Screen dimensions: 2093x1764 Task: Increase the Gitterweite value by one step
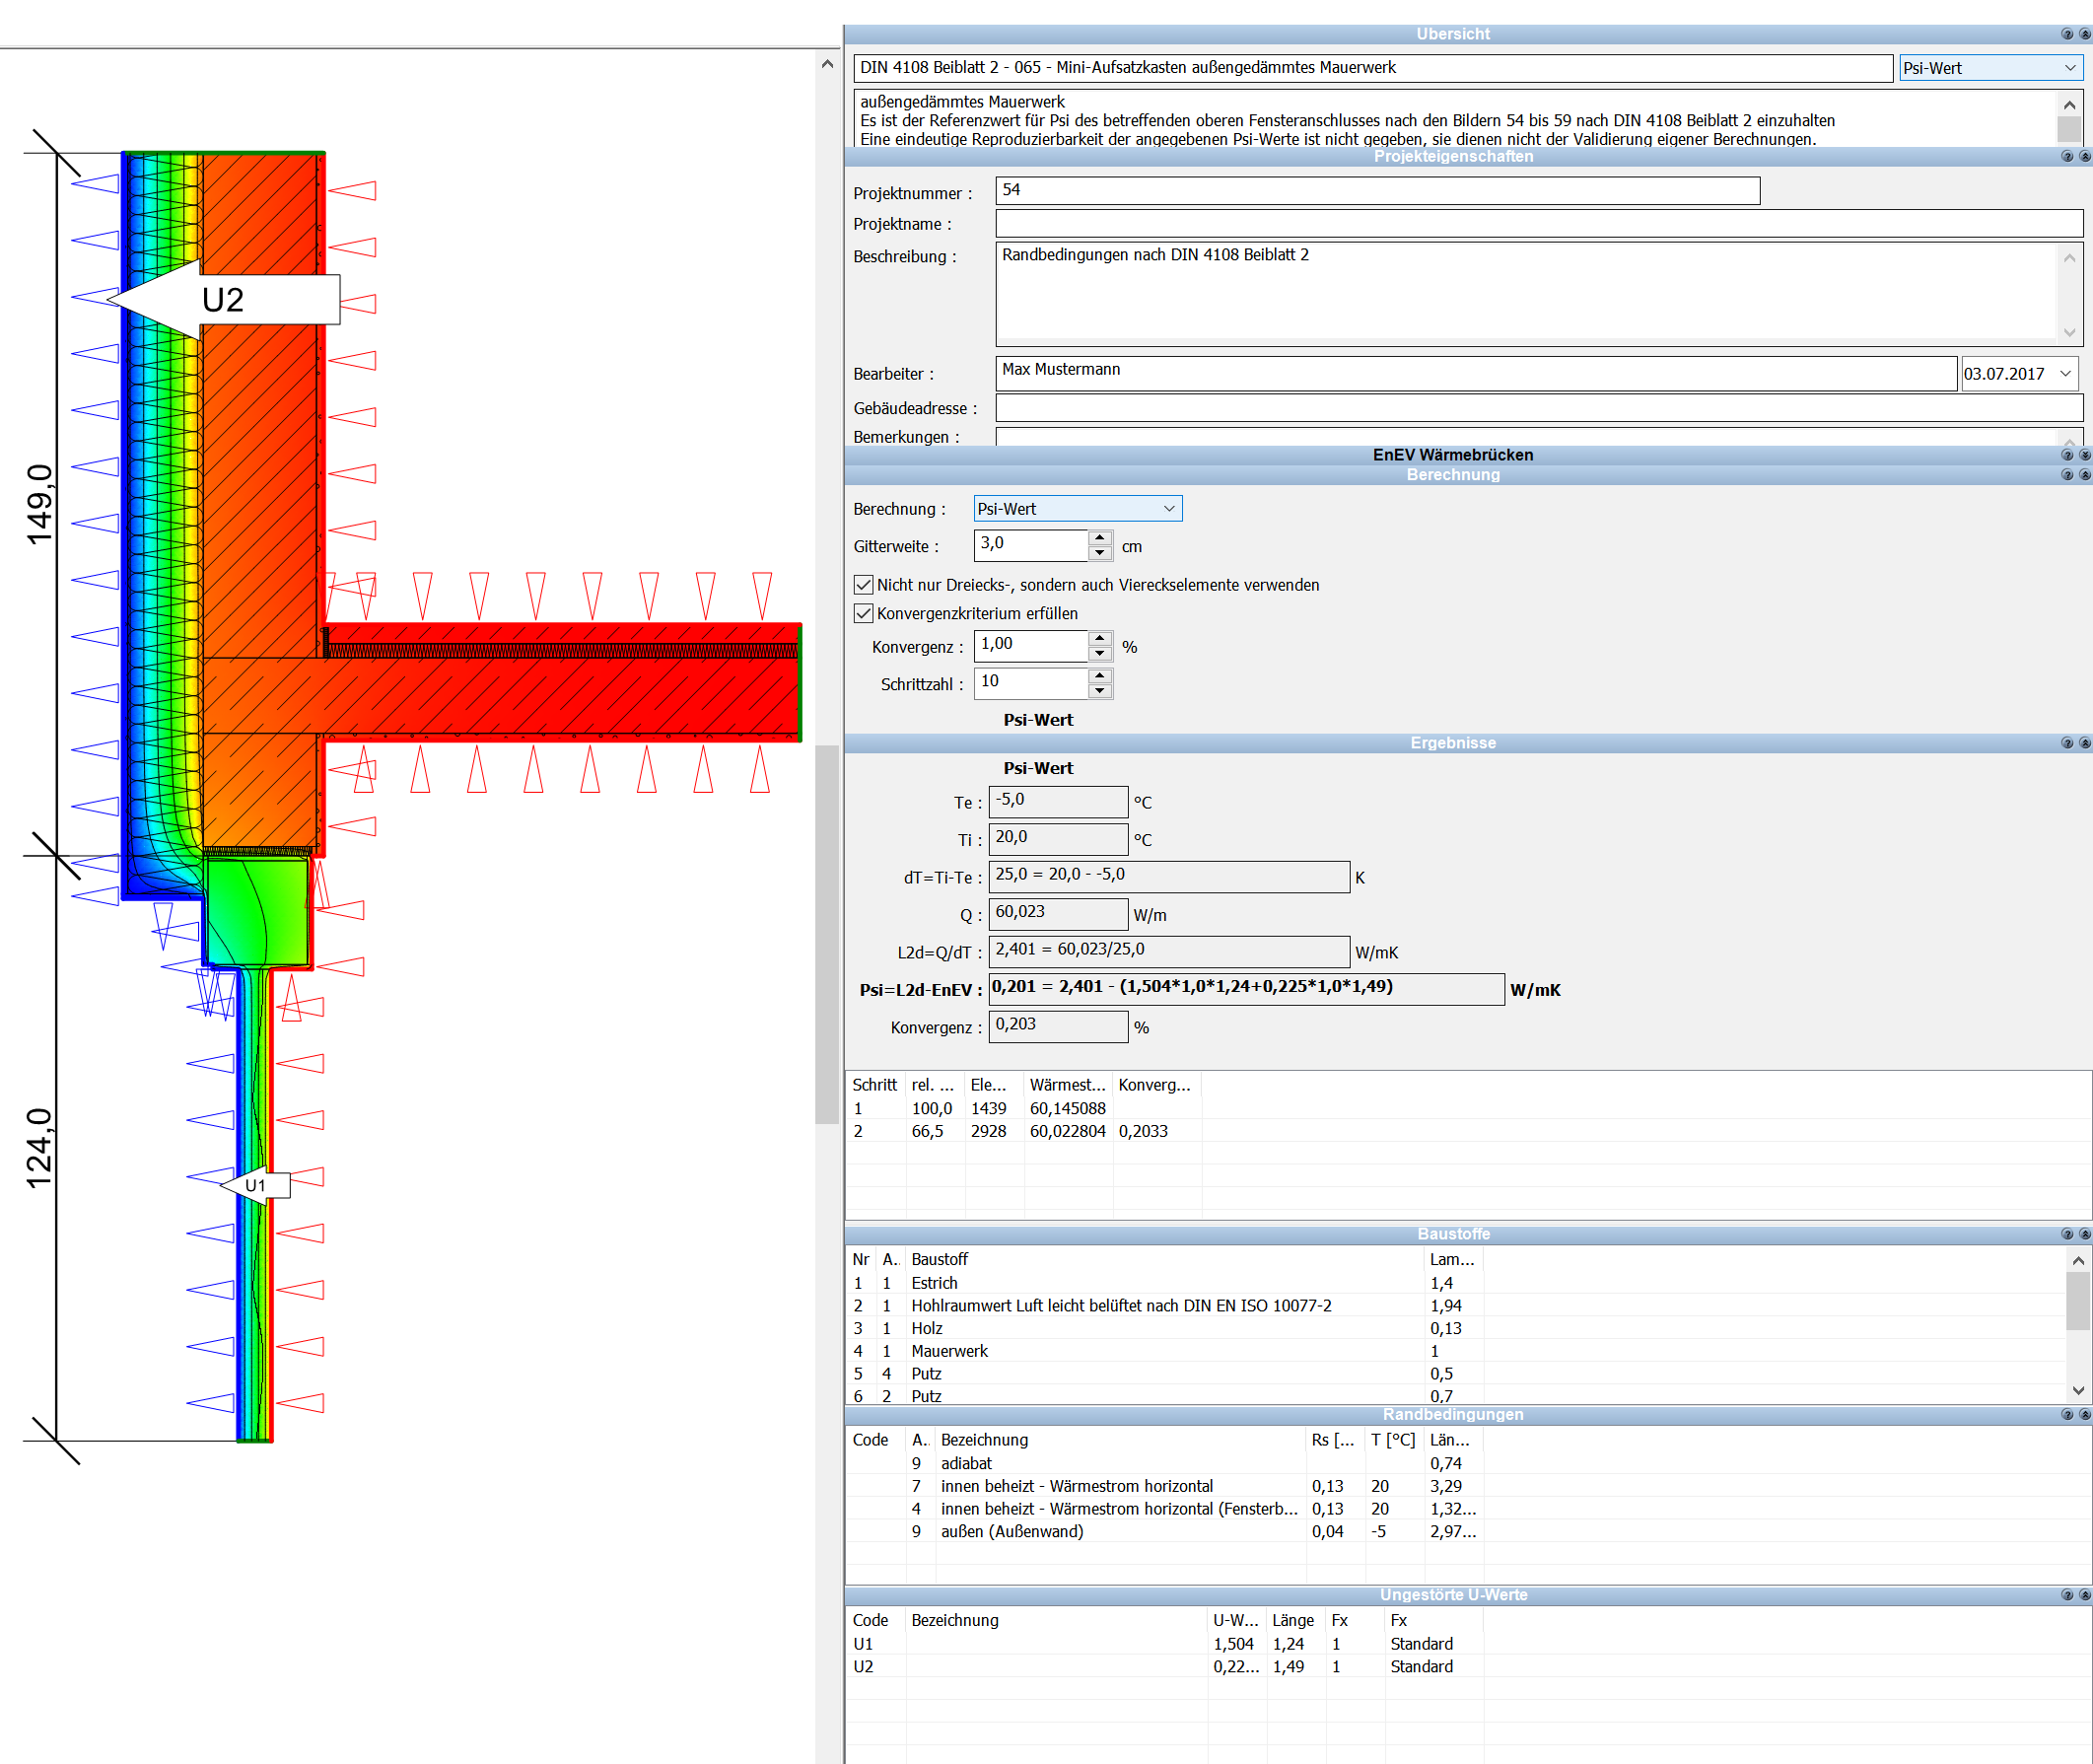pyautogui.click(x=1100, y=538)
